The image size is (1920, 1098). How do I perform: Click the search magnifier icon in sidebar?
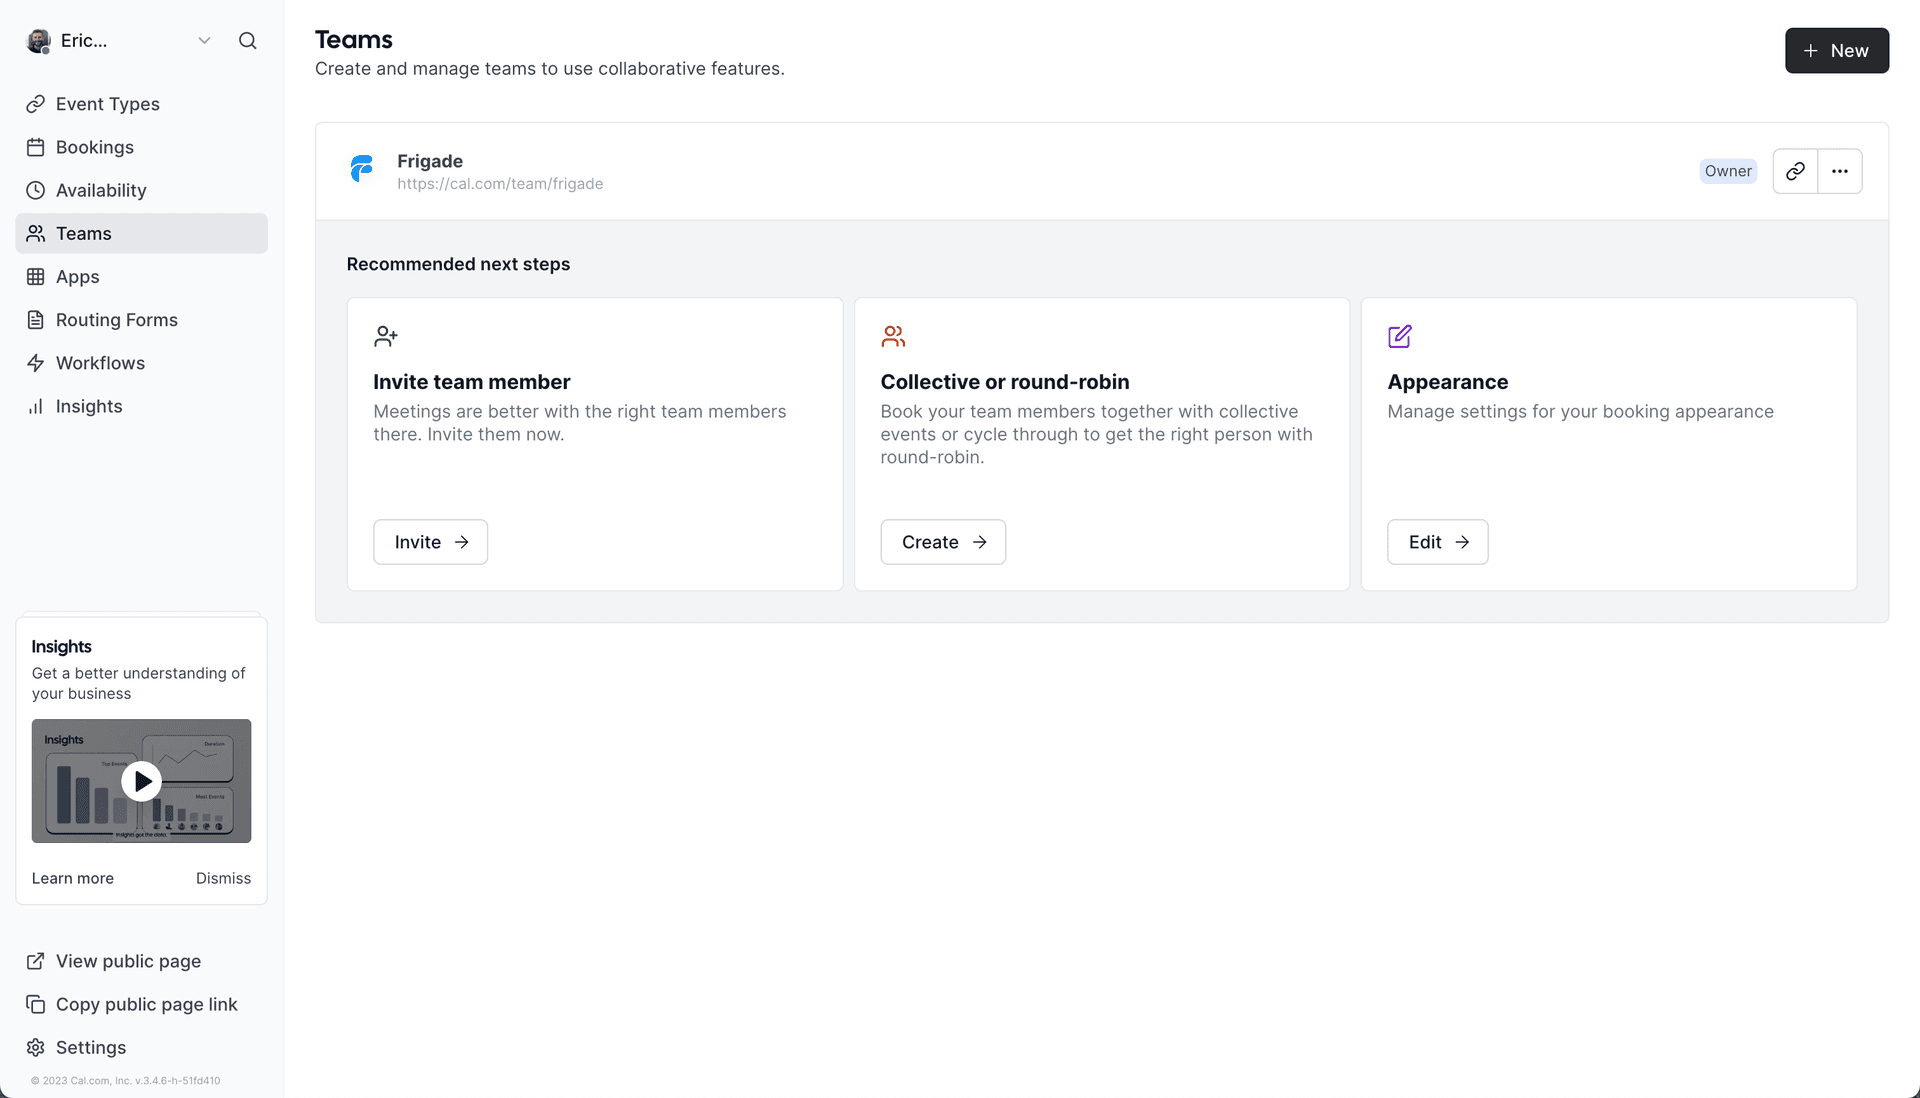[247, 41]
